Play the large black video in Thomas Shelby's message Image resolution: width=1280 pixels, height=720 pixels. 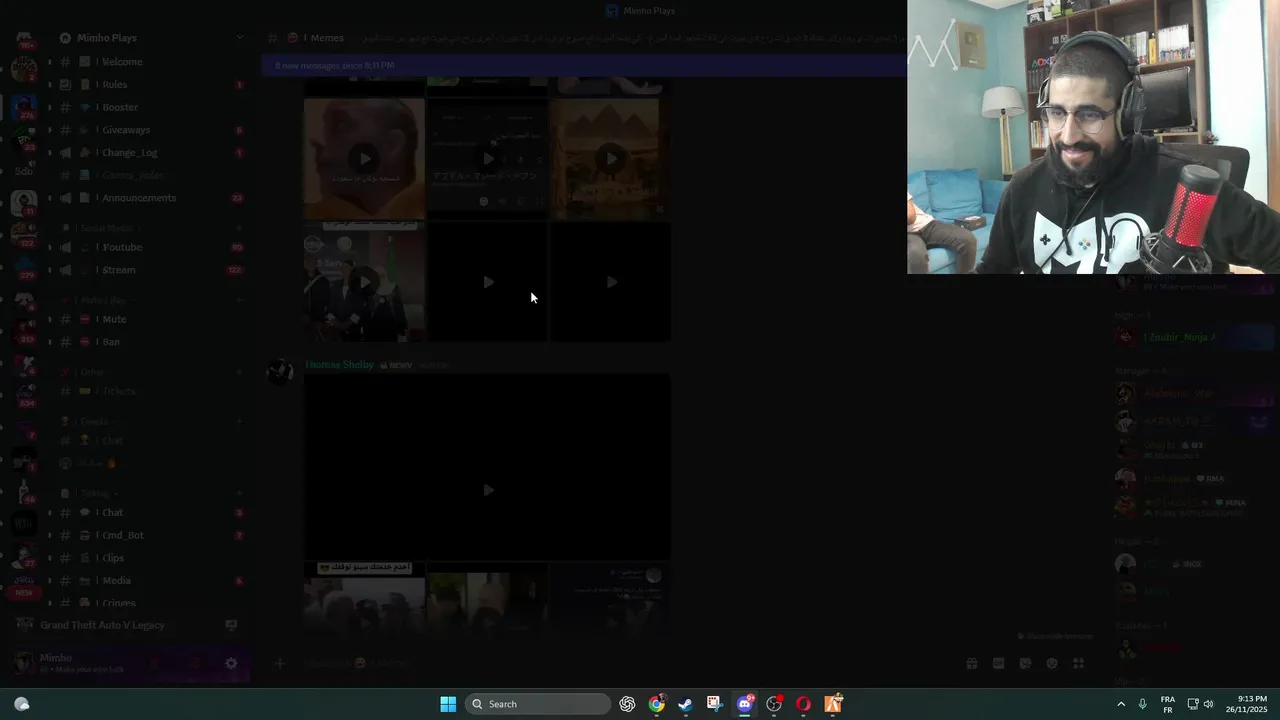[x=488, y=468]
